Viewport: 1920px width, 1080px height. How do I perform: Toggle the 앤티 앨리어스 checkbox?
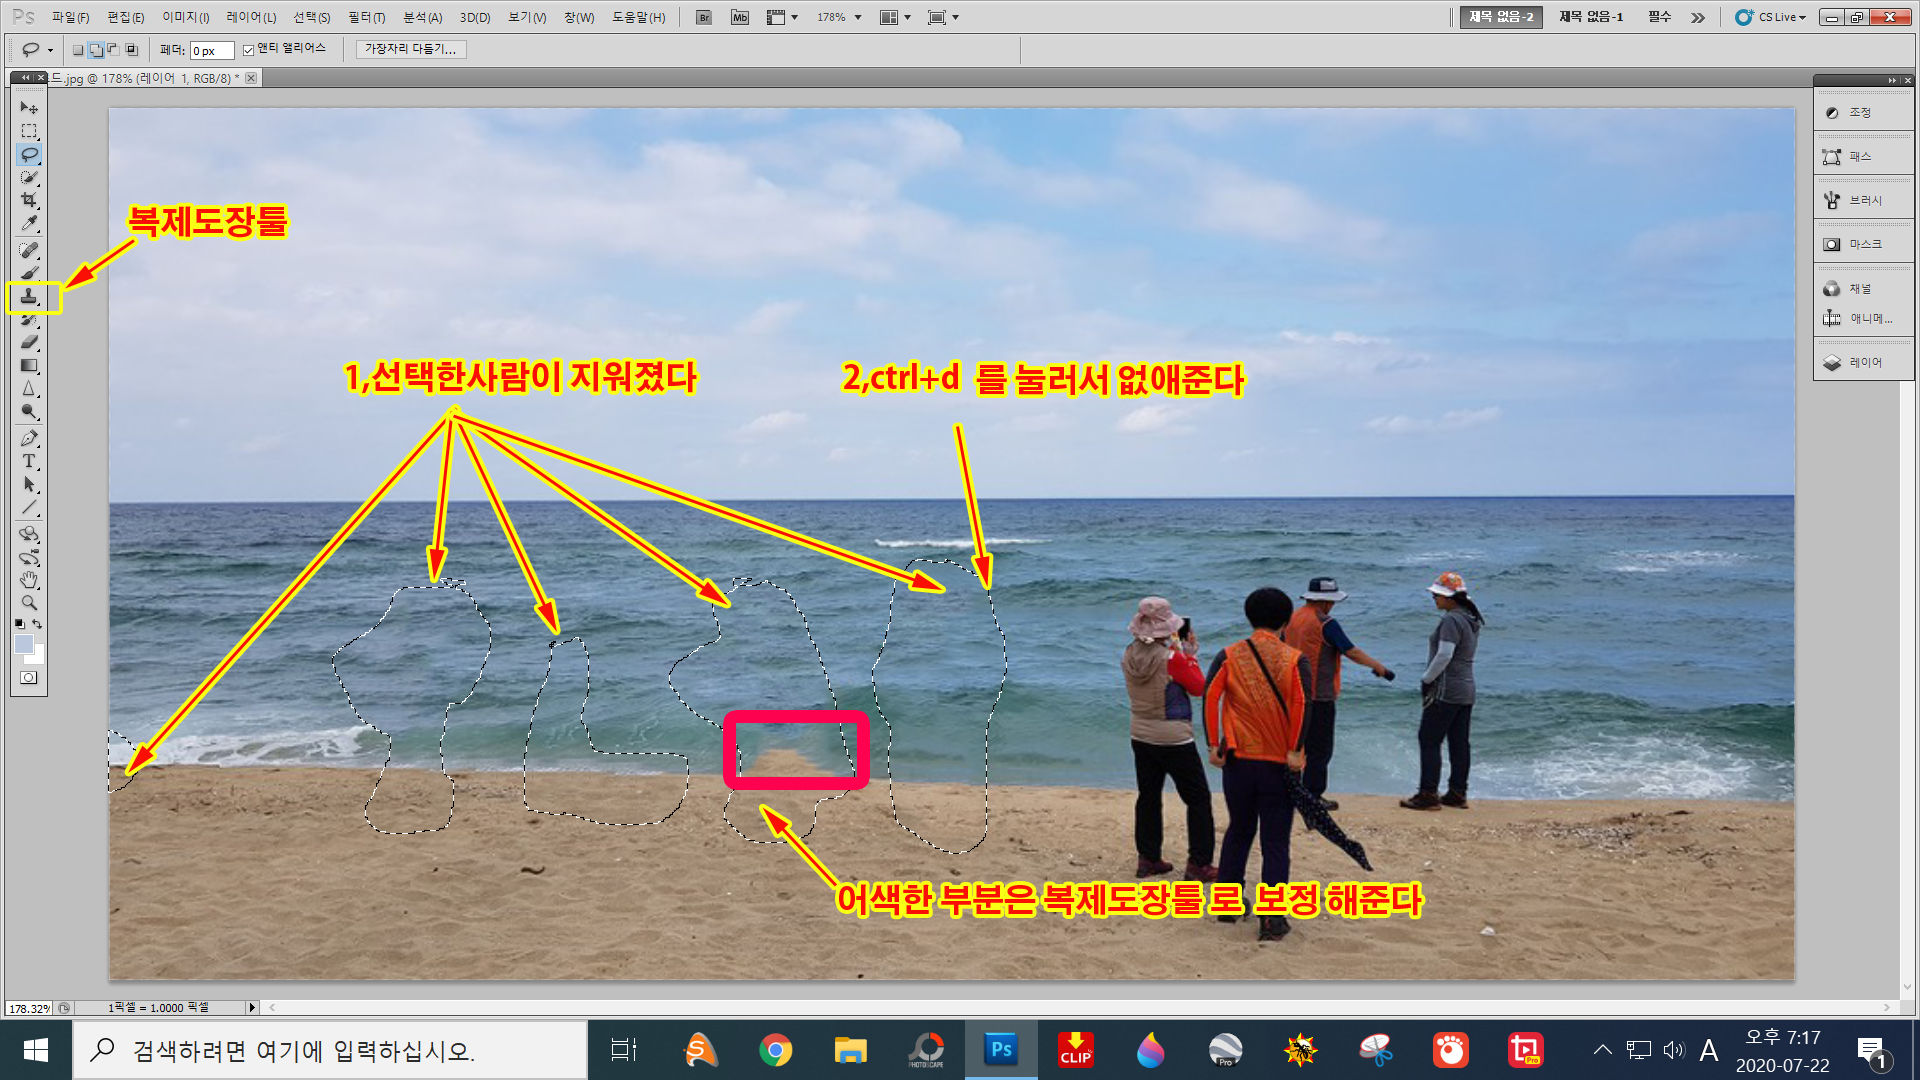(x=249, y=50)
